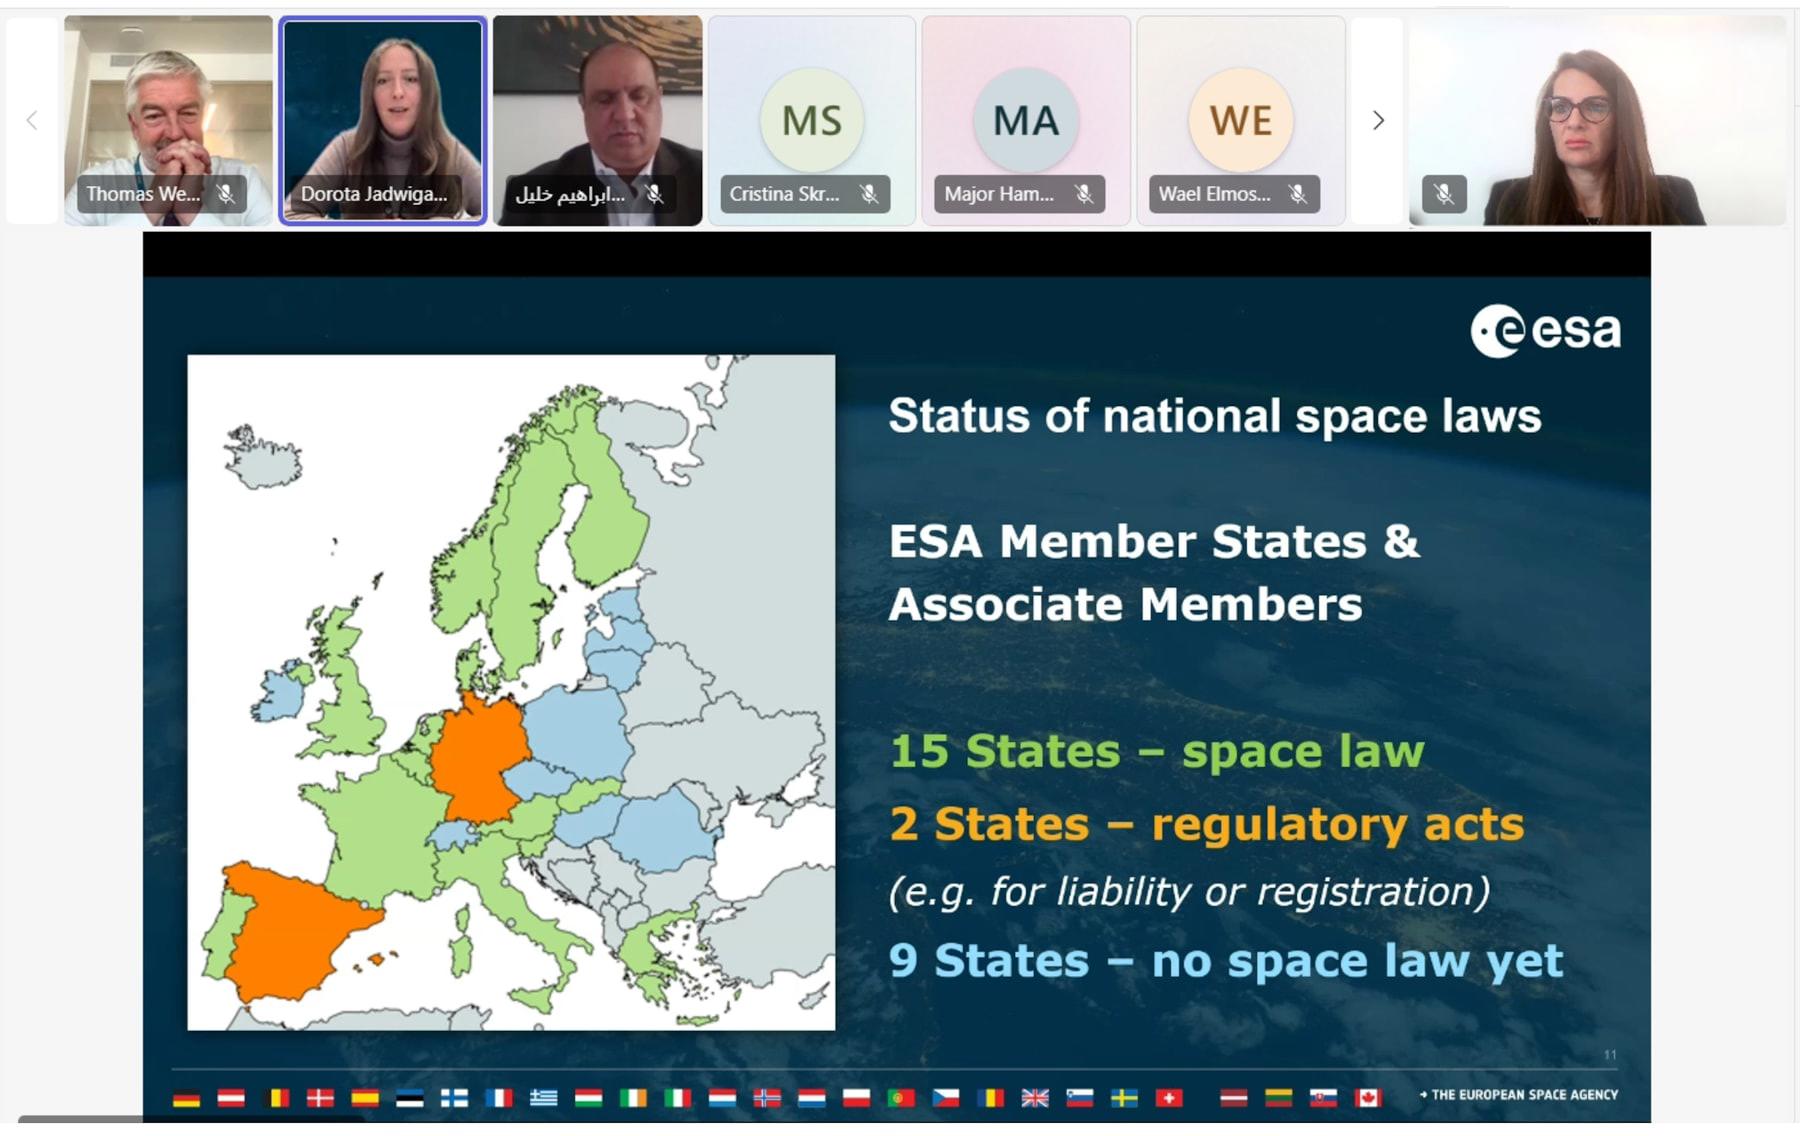Click the horizontal scrollbar at the bottom left
The width and height of the screenshot is (1800, 1136).
coord(80,1119)
